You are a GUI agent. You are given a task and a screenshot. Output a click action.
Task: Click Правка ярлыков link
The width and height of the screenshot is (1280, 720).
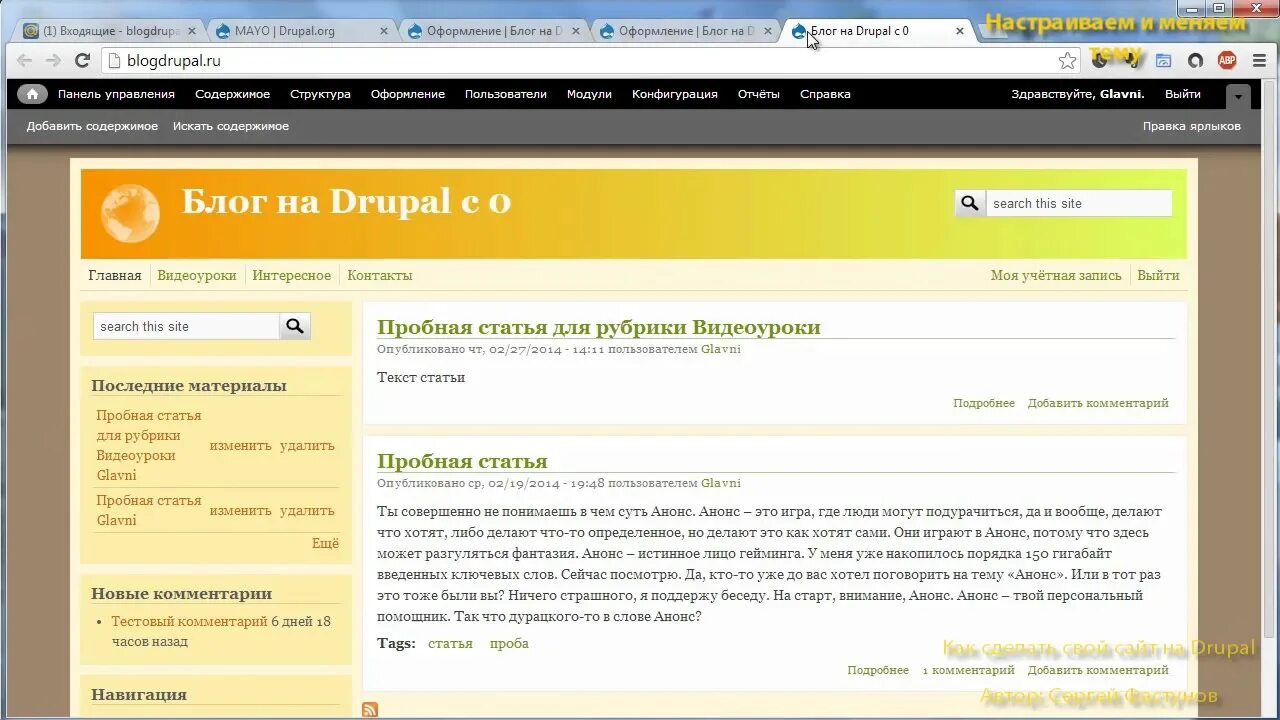coord(1192,126)
